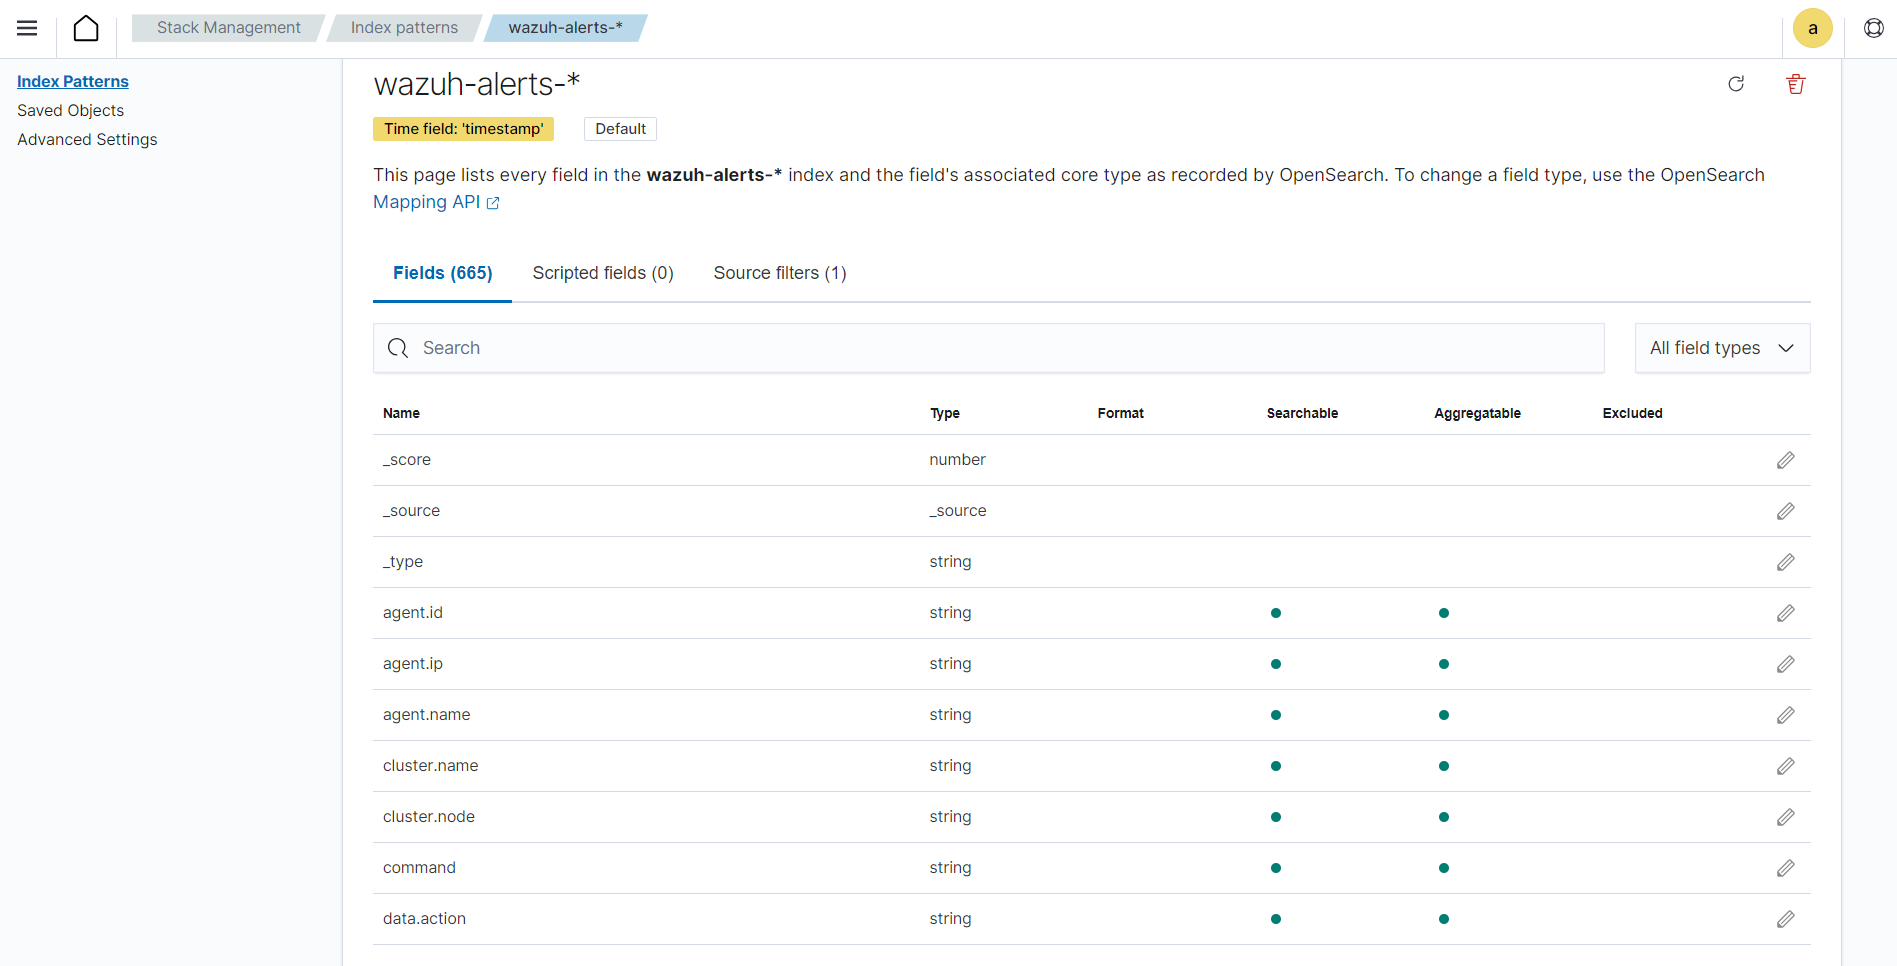Screen dimensions: 1897x966
Task: Open Advanced Settings in the sidebar
Action: click(x=87, y=140)
